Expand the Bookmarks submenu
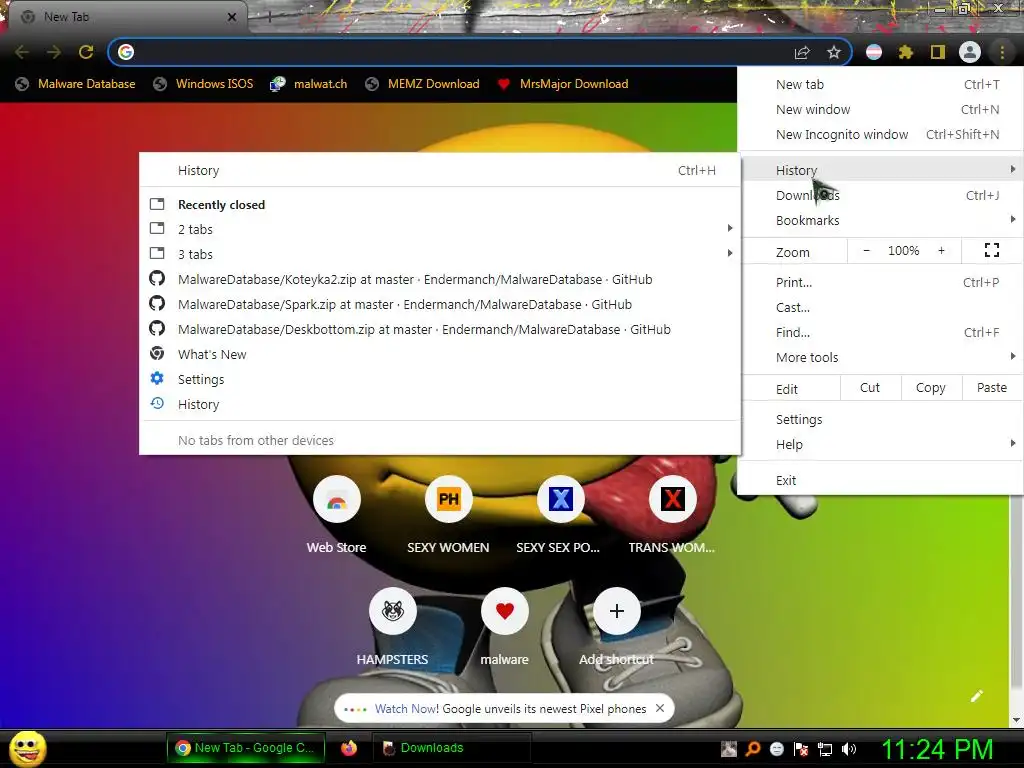The height and width of the screenshot is (768, 1024). [882, 221]
